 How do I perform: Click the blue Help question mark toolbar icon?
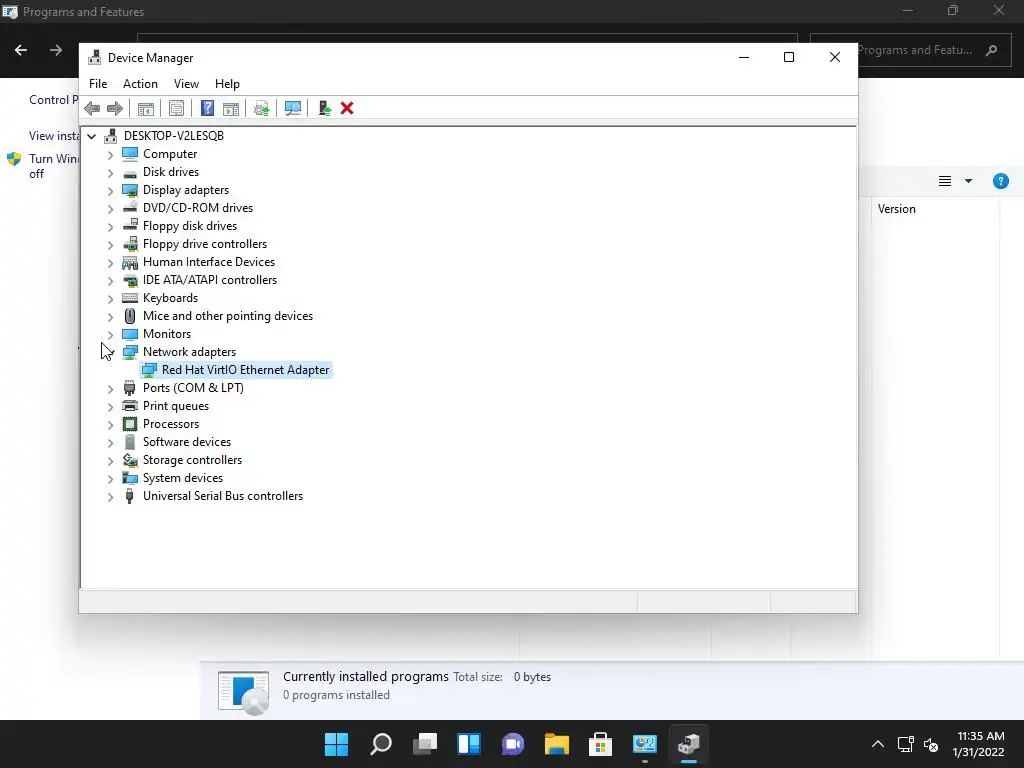[x=207, y=108]
